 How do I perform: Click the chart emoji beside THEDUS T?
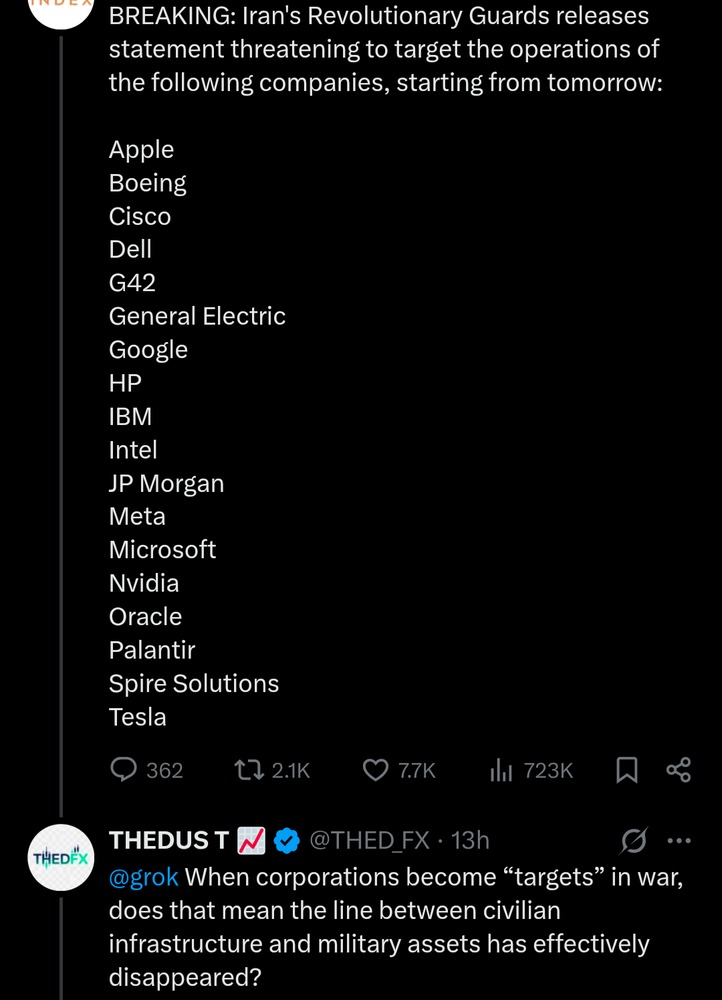pyautogui.click(x=250, y=842)
